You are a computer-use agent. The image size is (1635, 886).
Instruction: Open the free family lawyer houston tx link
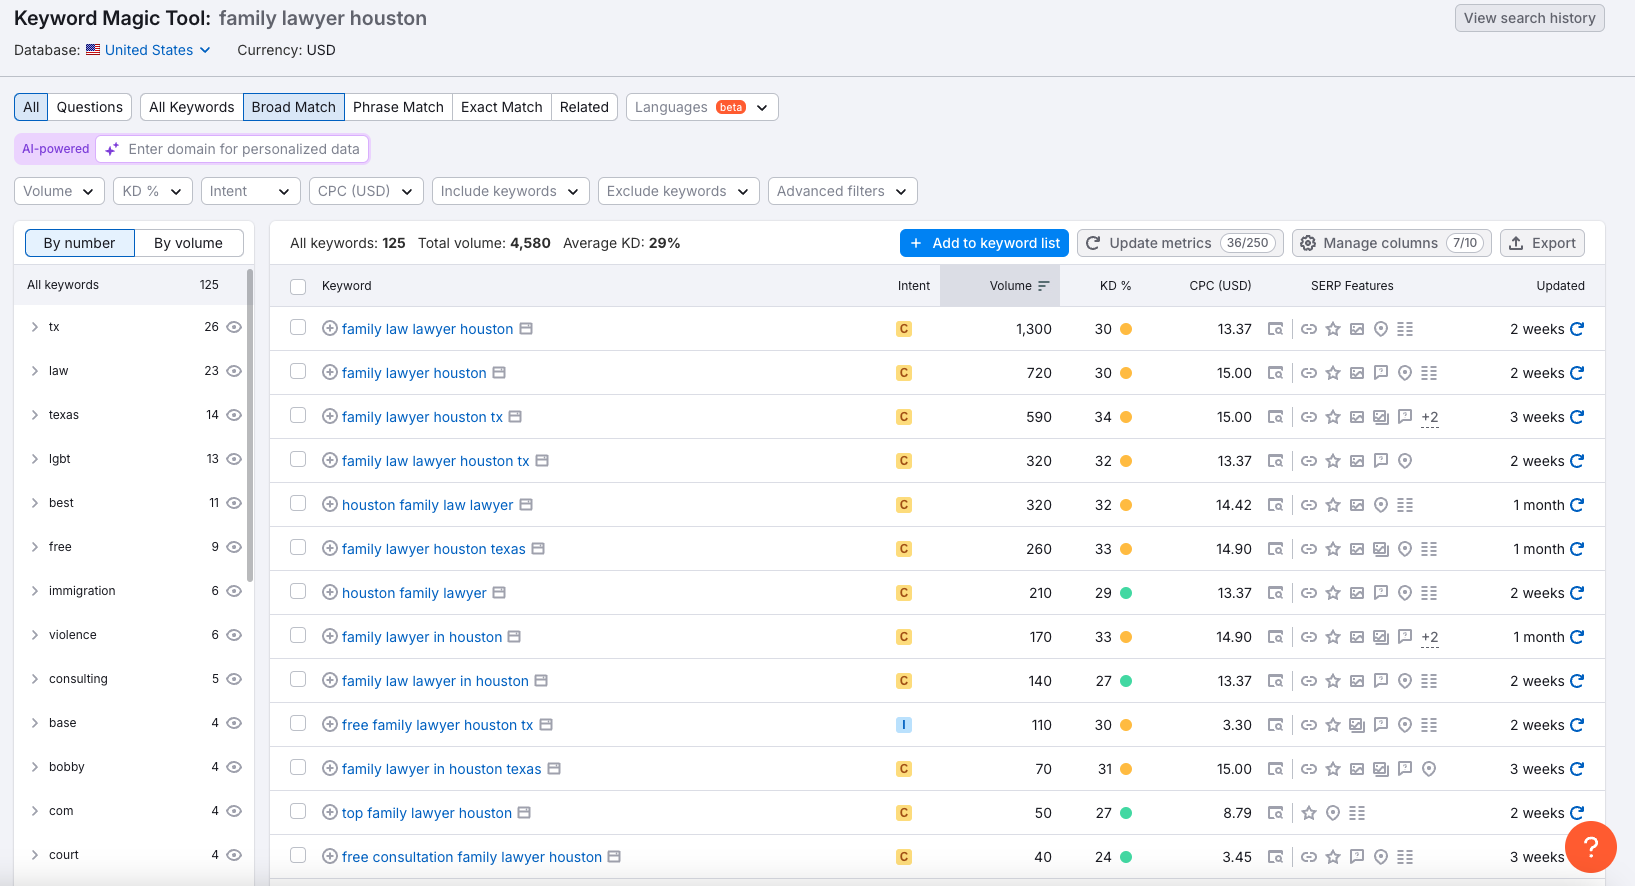(x=437, y=725)
